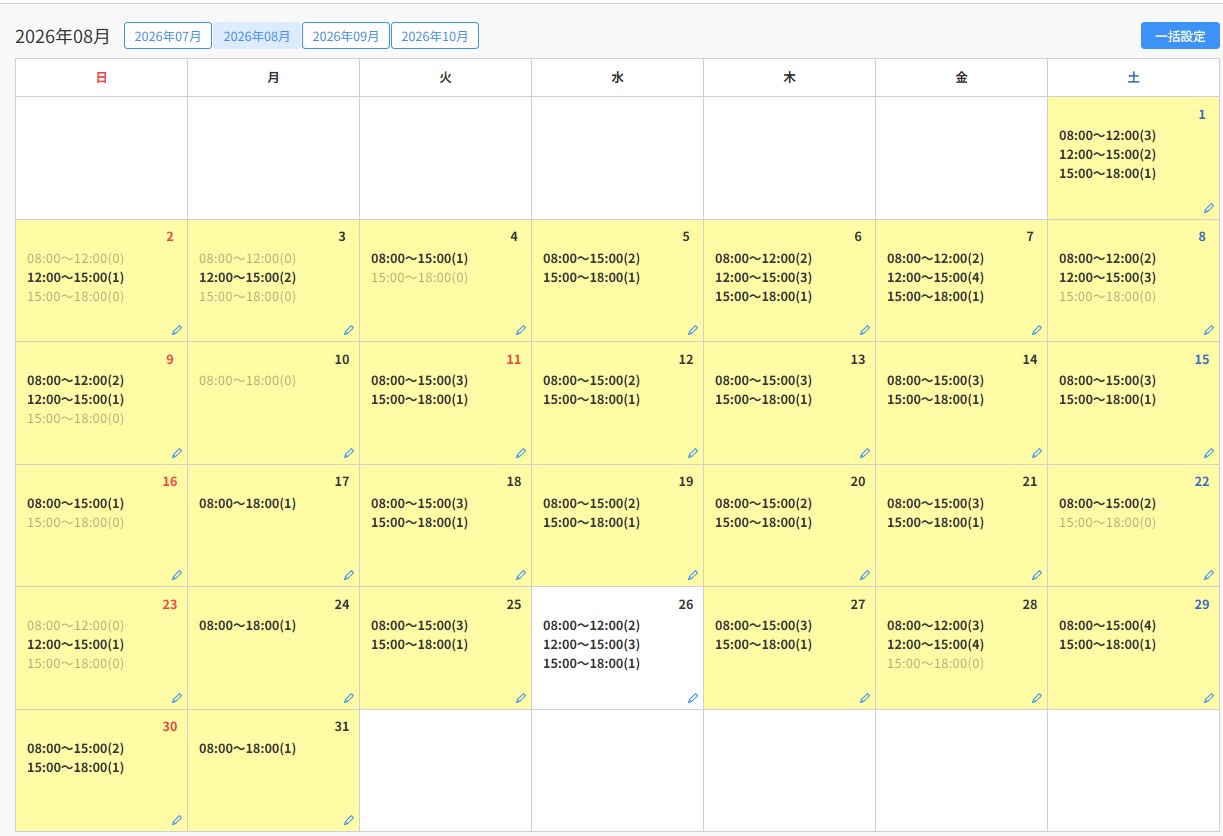Open the 2026年10月 month tab
This screenshot has height=836, width=1223.
(x=435, y=36)
